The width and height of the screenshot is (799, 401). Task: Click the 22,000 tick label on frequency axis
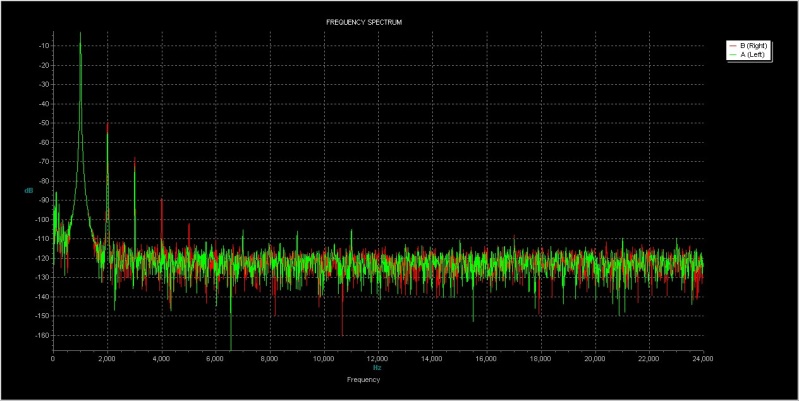click(649, 359)
